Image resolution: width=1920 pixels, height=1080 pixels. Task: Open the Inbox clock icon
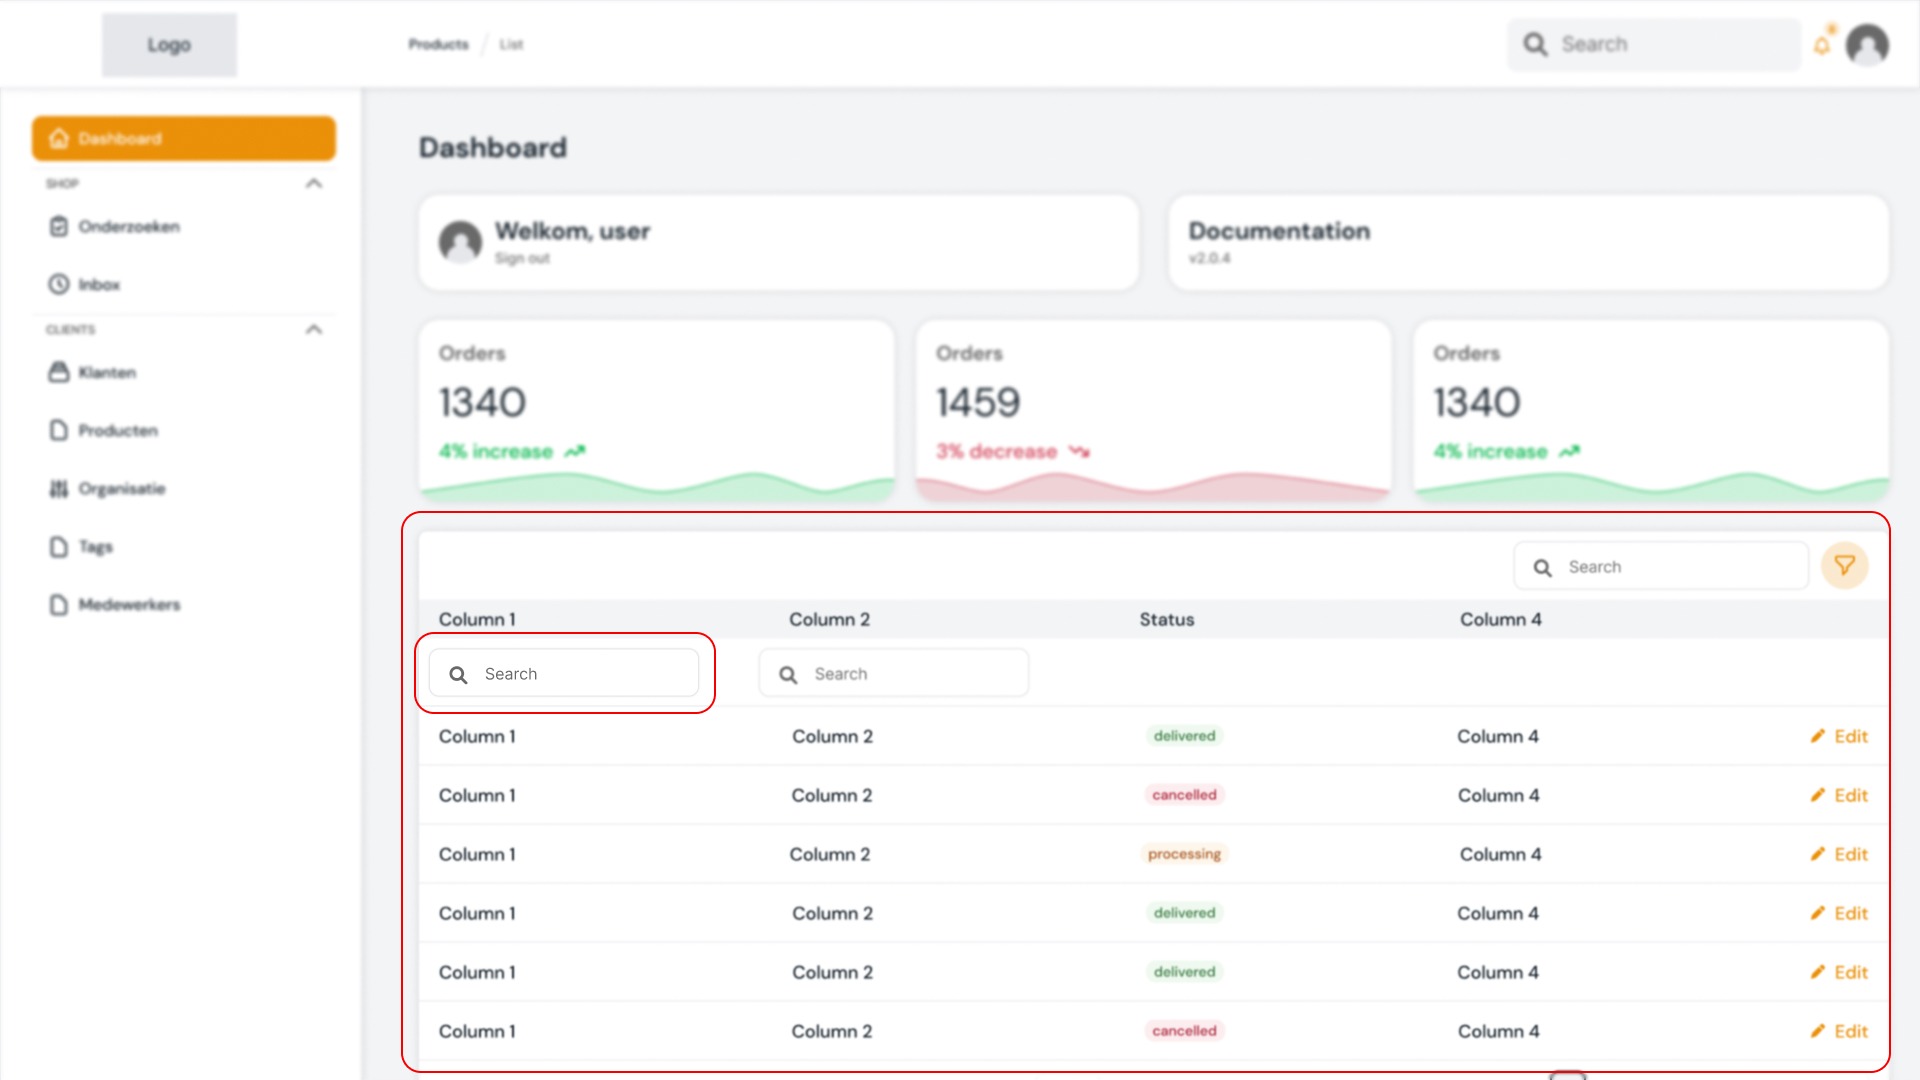coord(59,284)
